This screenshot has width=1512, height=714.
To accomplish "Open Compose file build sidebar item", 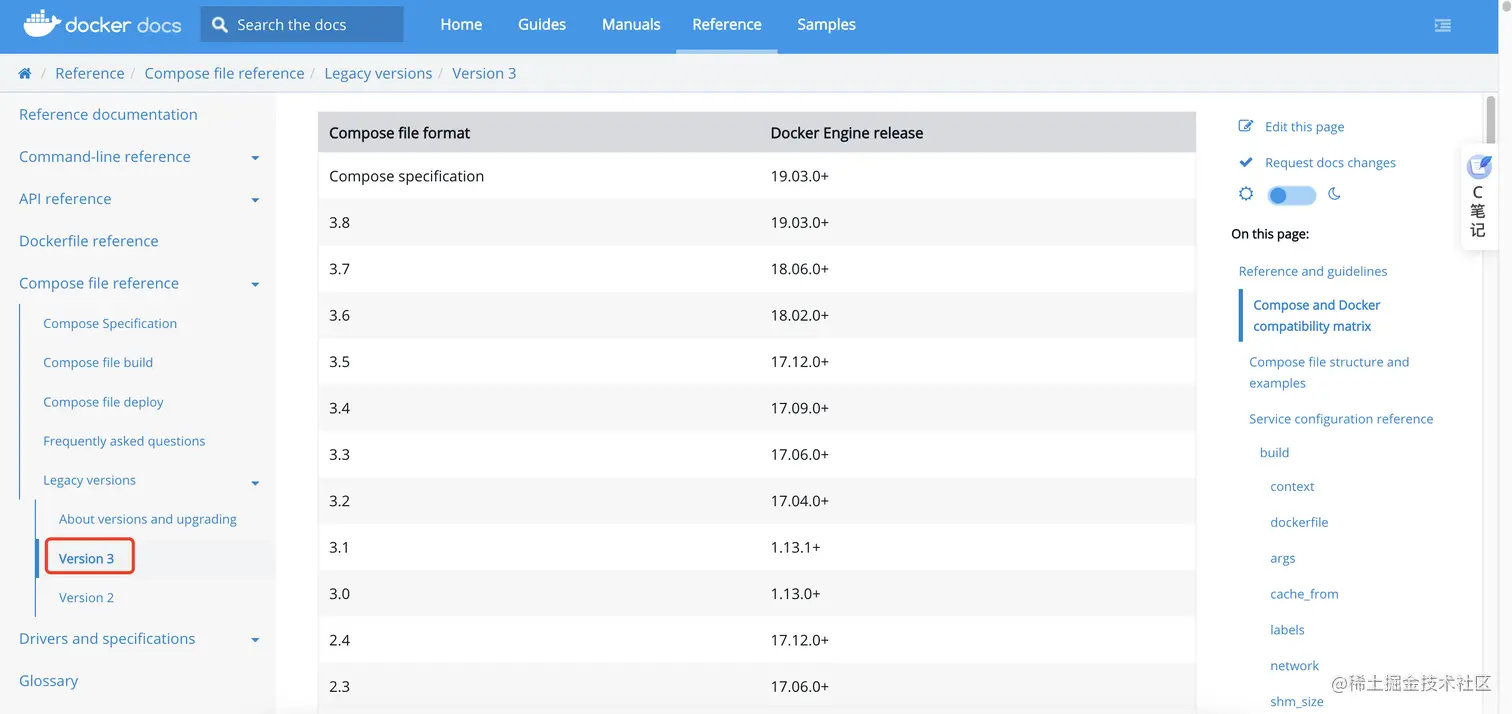I will click(98, 362).
